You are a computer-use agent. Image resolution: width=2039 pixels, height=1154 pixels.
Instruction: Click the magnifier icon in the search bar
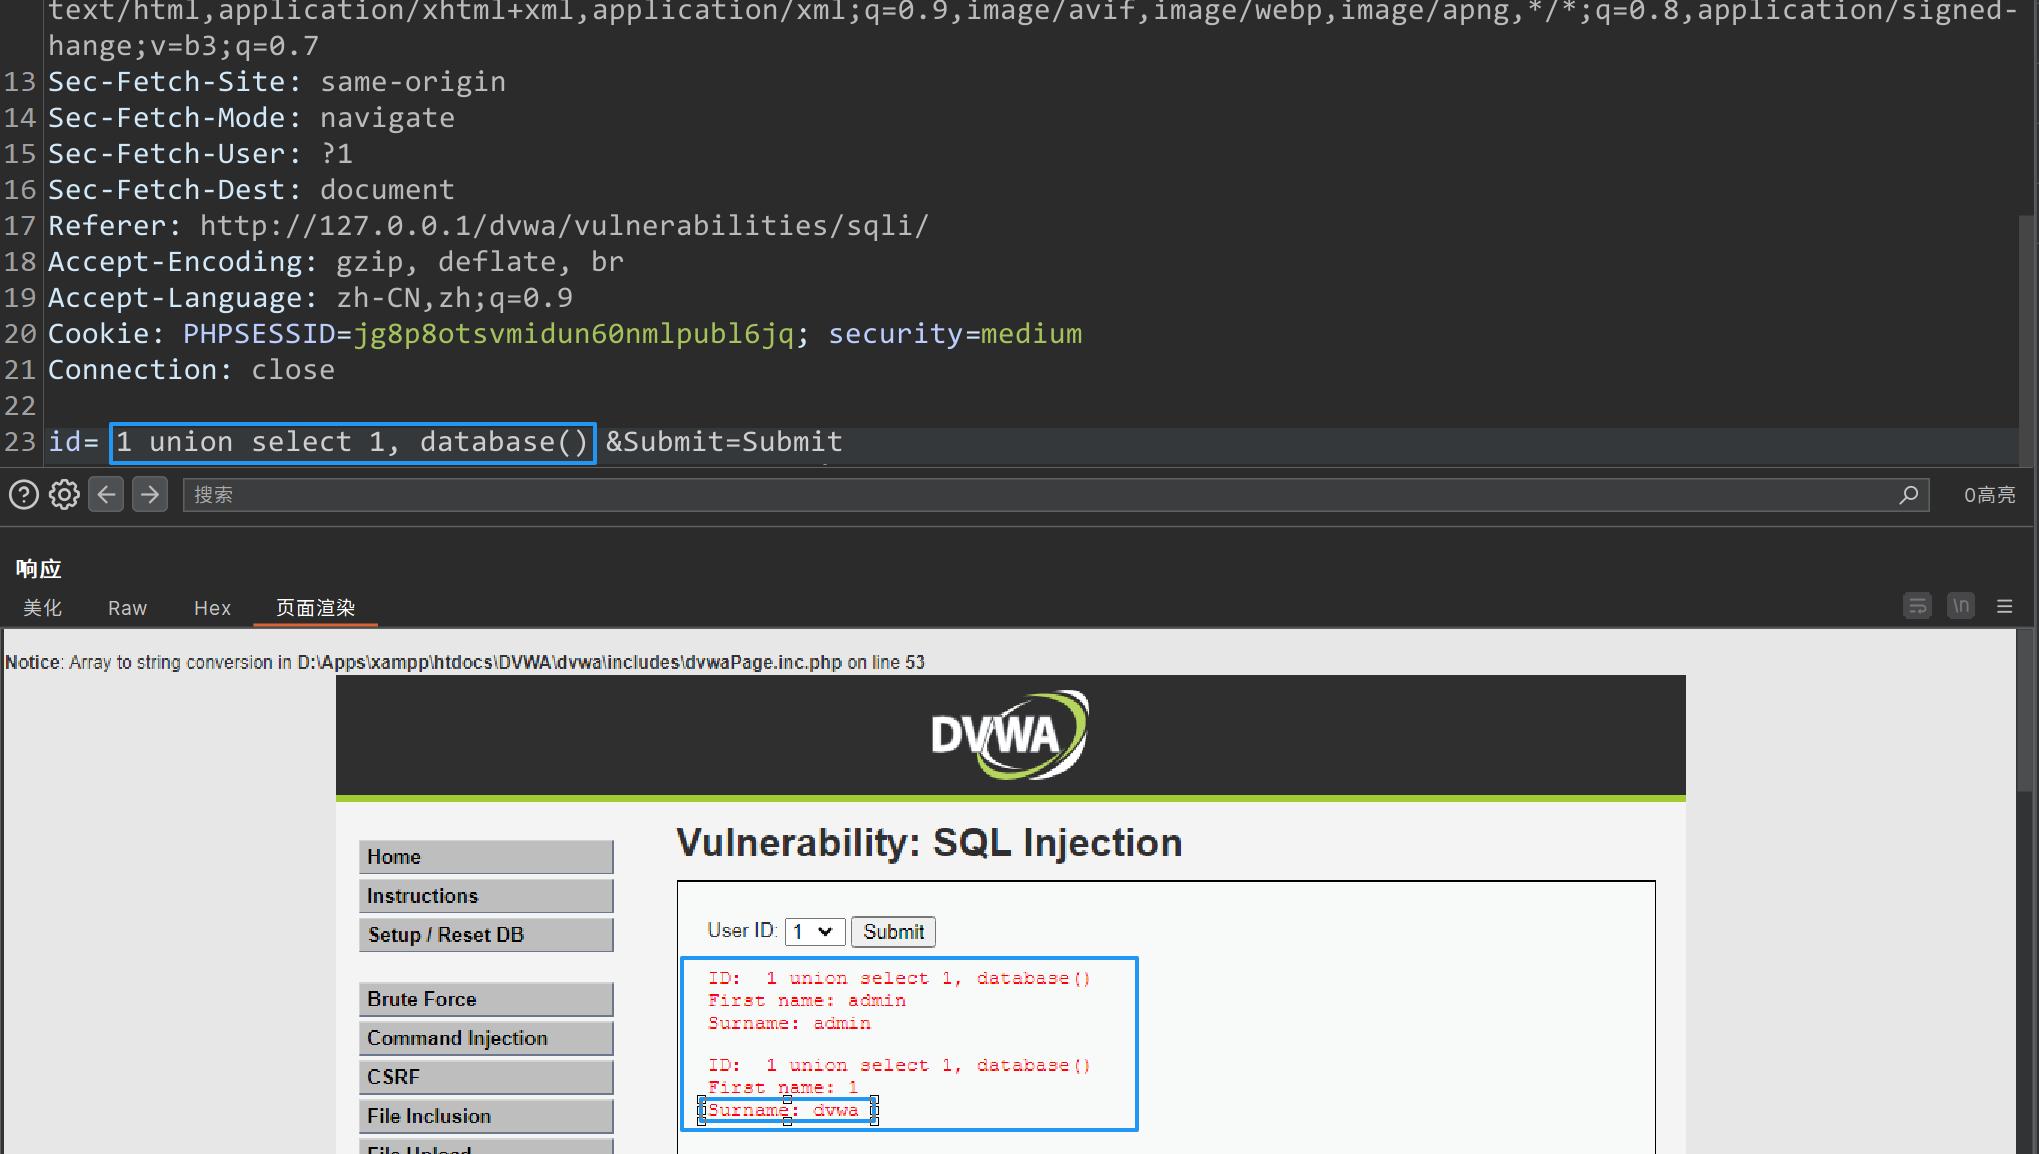pos(1908,495)
